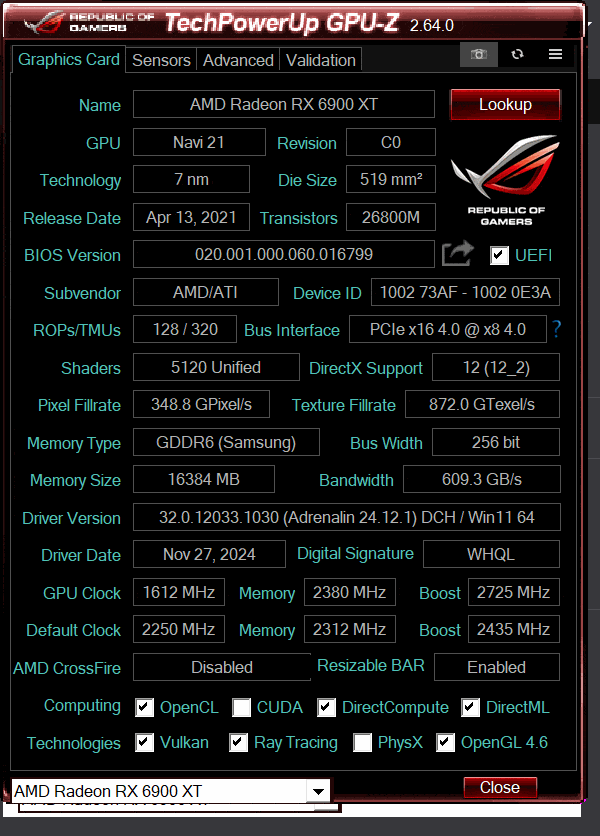Viewport: 600px width, 836px height.
Task: Switch to the Sensors tab
Action: (161, 60)
